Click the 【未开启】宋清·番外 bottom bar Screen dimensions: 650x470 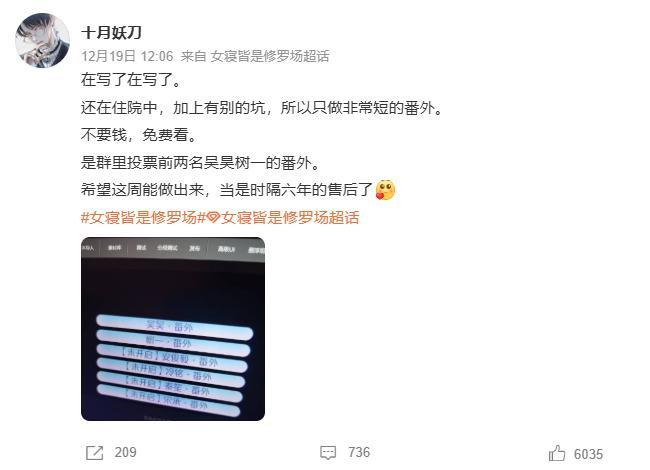click(168, 400)
